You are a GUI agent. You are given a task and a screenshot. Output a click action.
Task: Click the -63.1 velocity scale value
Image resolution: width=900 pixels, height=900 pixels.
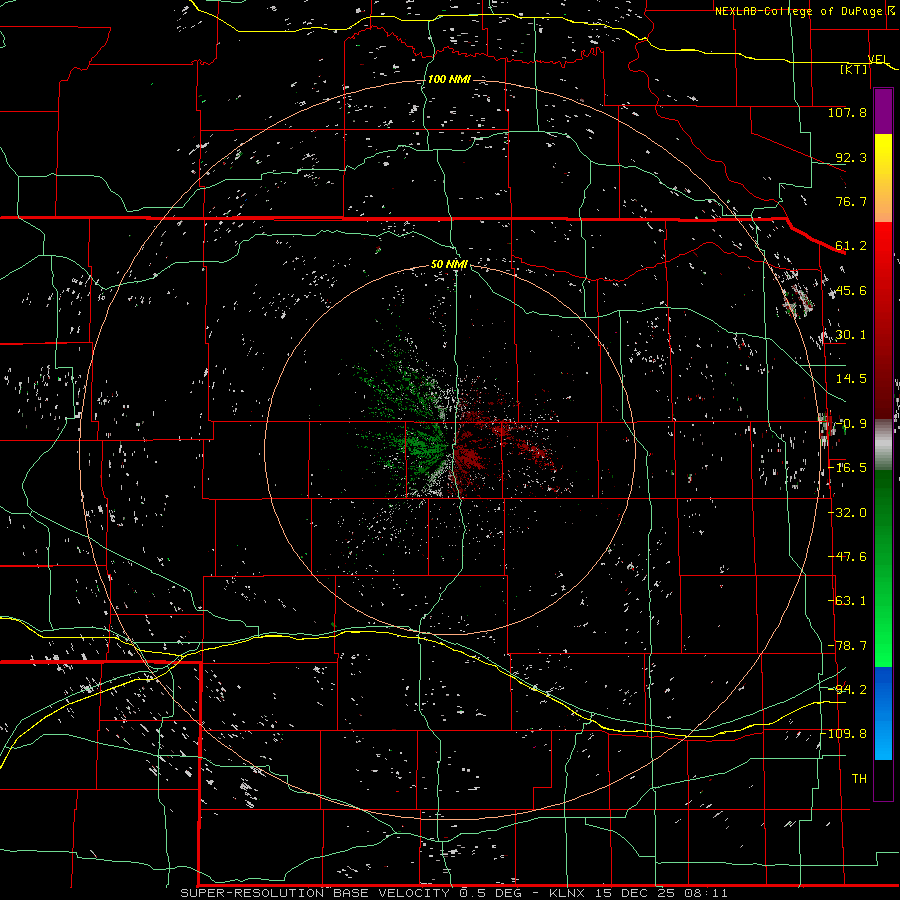click(848, 601)
